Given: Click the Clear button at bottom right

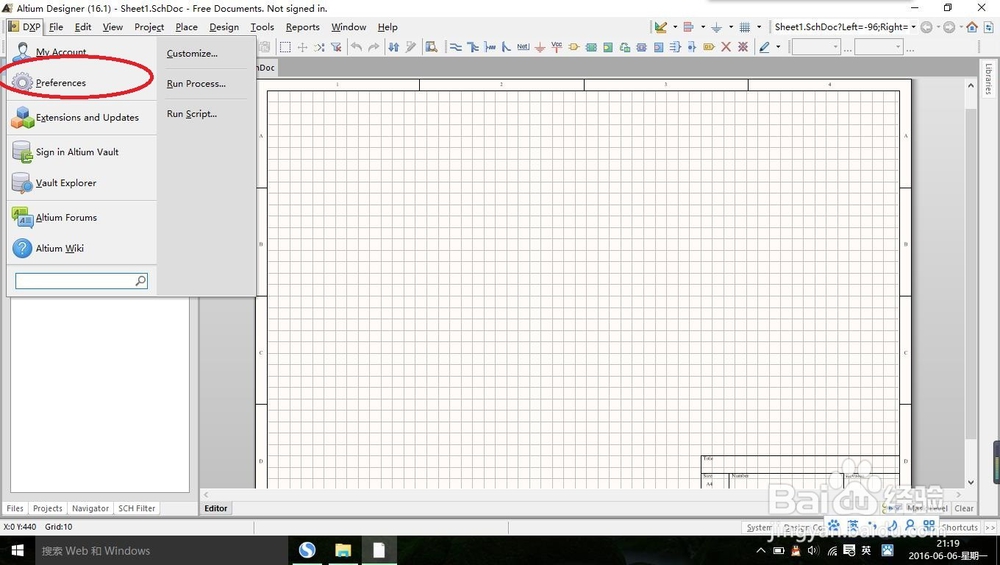Looking at the screenshot, I should point(964,508).
